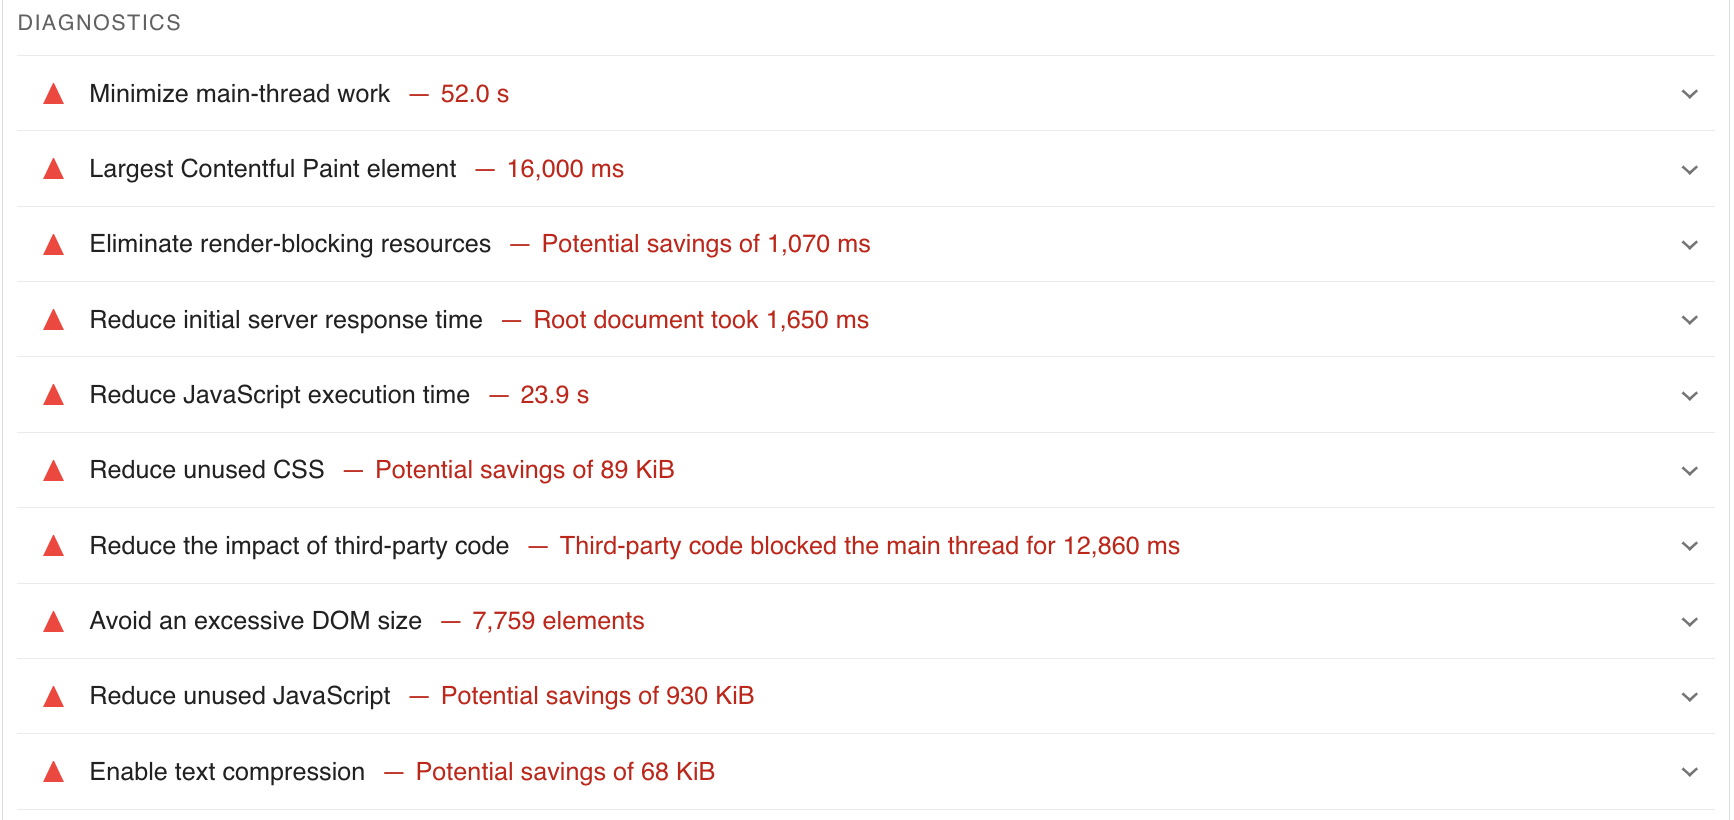This screenshot has height=820, width=1734.
Task: Expand the Minimize main-thread work audit
Action: click(1689, 93)
